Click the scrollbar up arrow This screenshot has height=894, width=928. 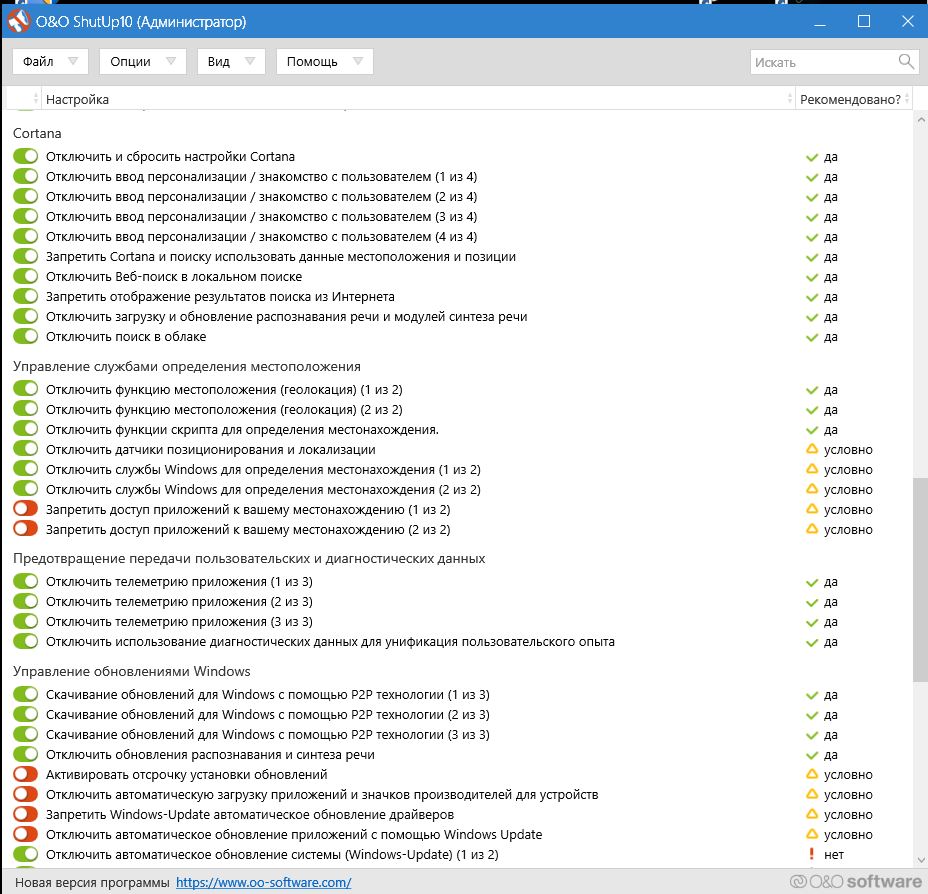click(920, 120)
